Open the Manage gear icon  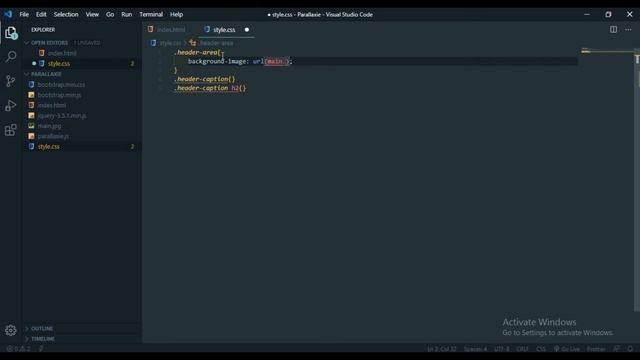point(11,330)
